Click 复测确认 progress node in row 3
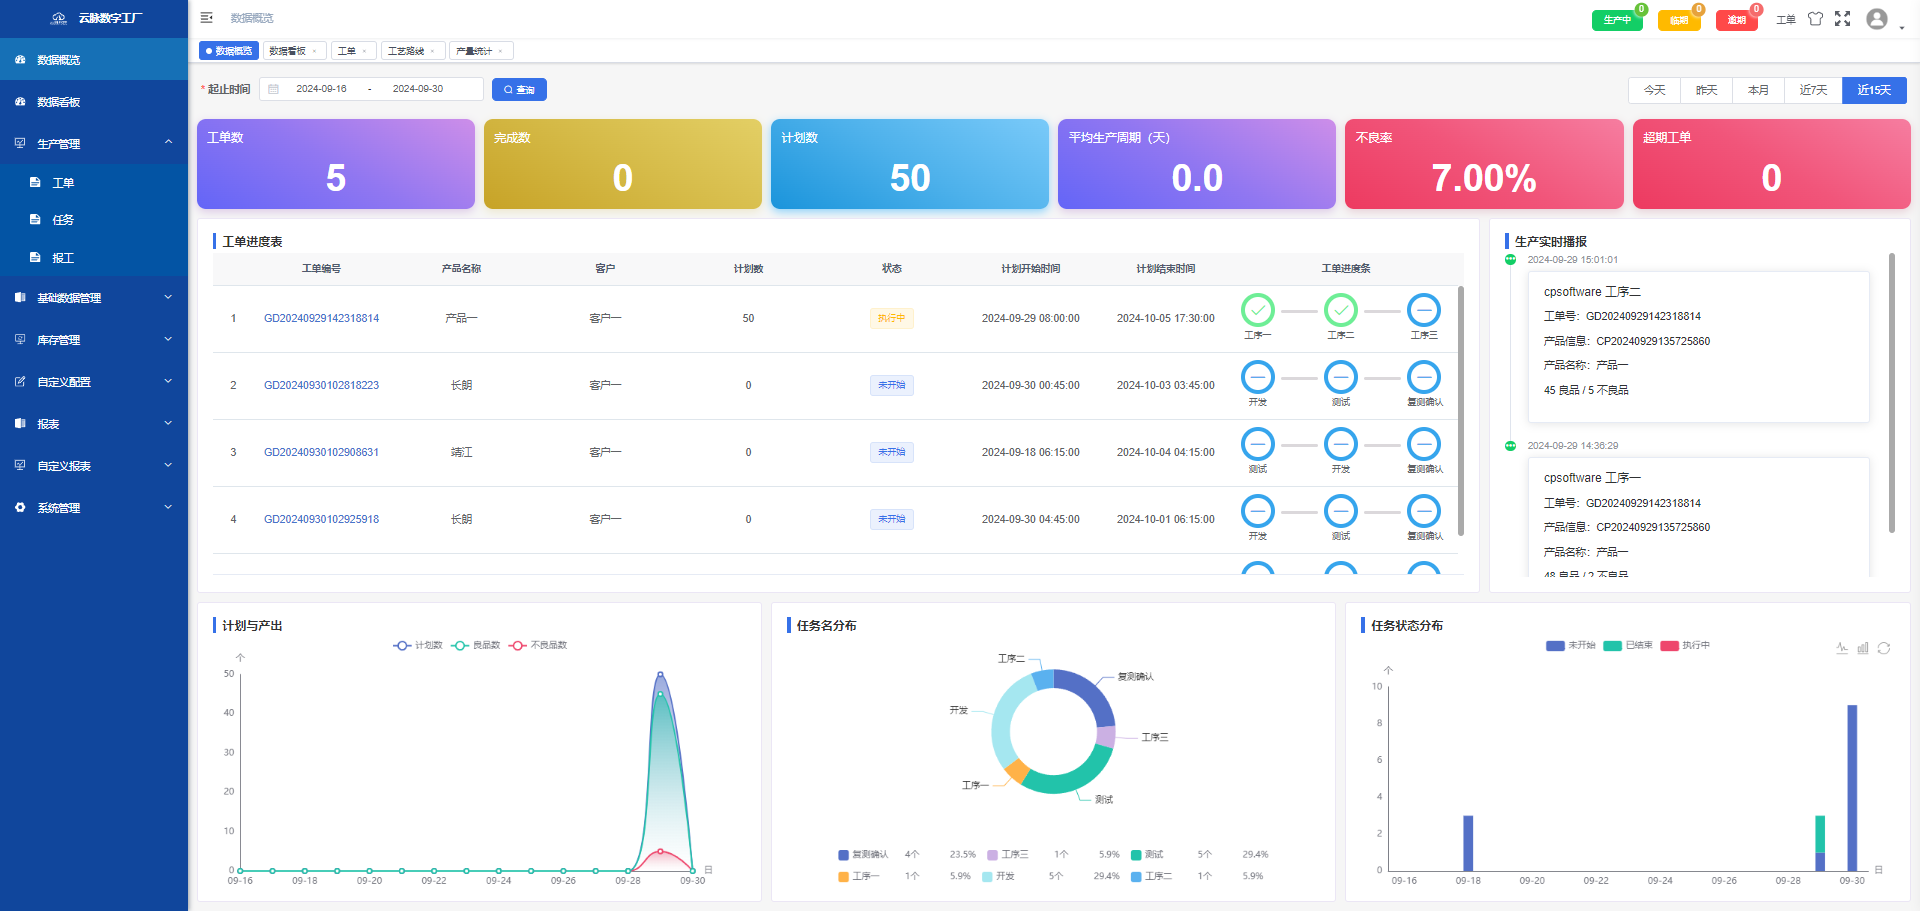This screenshot has height=911, width=1920. tap(1424, 445)
